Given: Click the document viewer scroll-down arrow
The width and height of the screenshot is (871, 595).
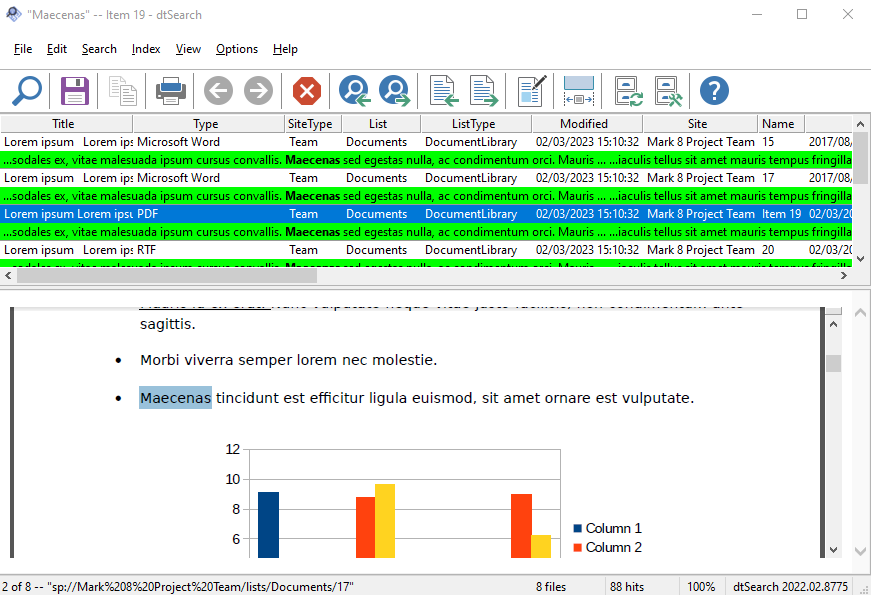Looking at the screenshot, I should [833, 549].
